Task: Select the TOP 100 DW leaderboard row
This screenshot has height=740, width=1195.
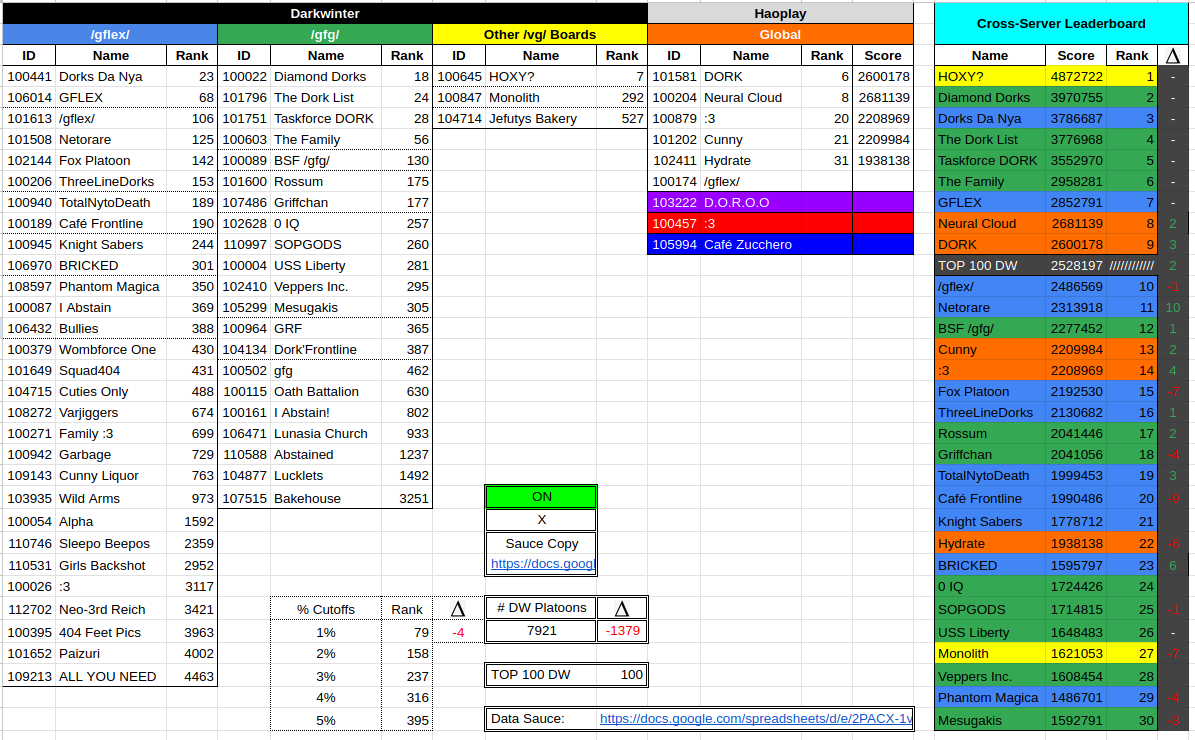Action: coord(1046,266)
